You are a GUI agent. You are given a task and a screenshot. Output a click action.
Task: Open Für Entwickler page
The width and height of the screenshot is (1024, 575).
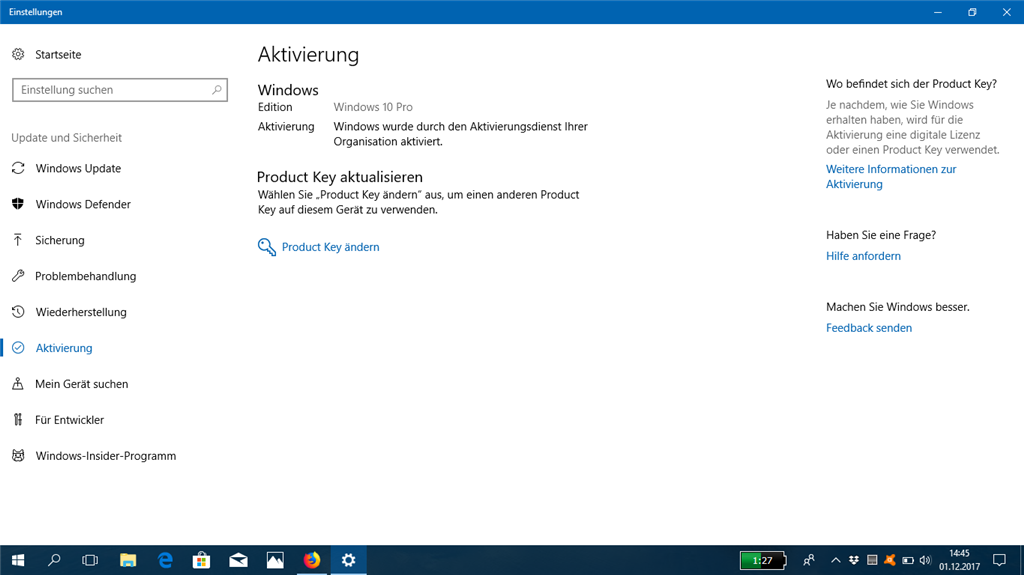point(69,419)
